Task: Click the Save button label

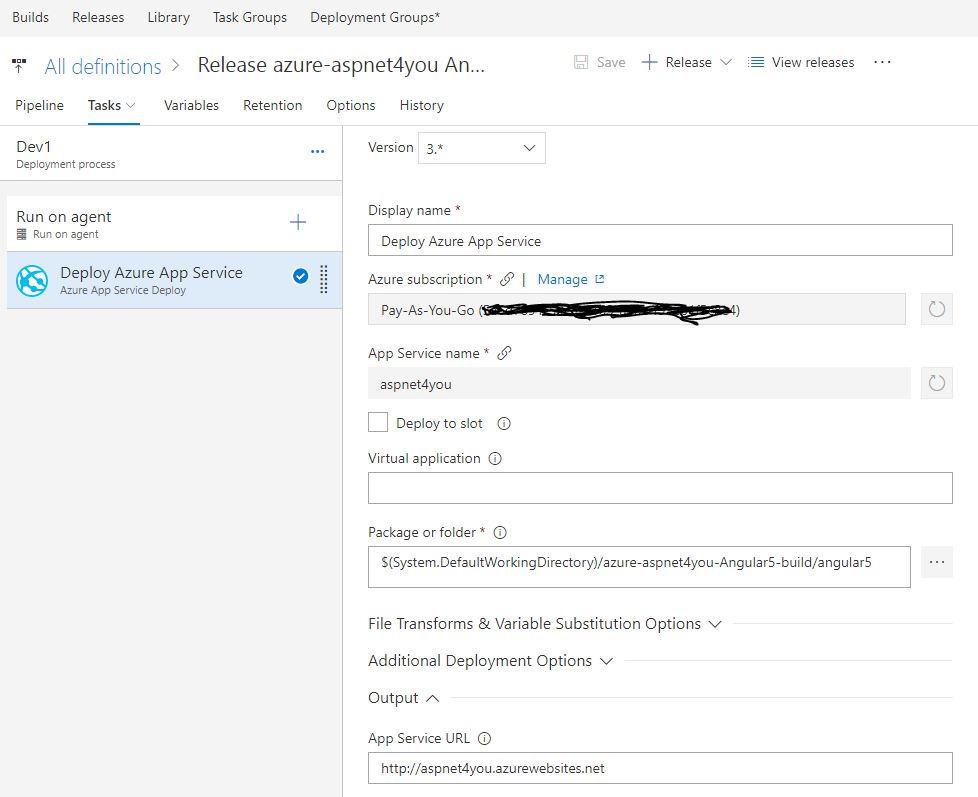Action: tap(611, 62)
